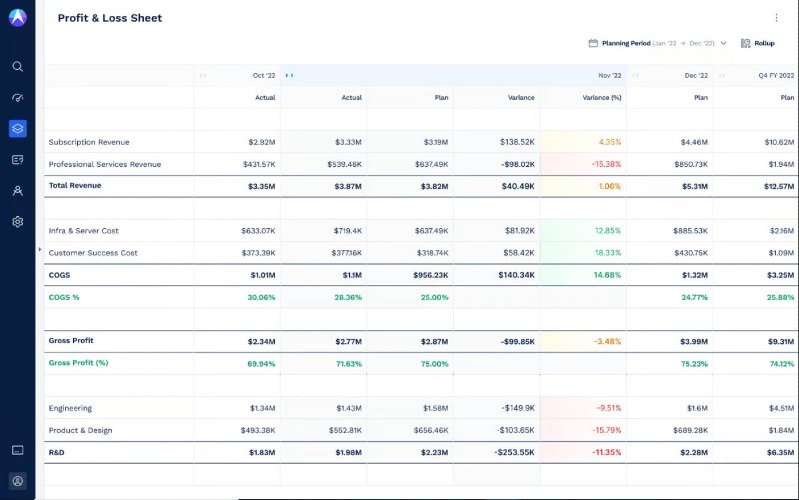This screenshot has height=500, width=799.
Task: Open the reports form icon in sidebar
Action: pos(17,160)
